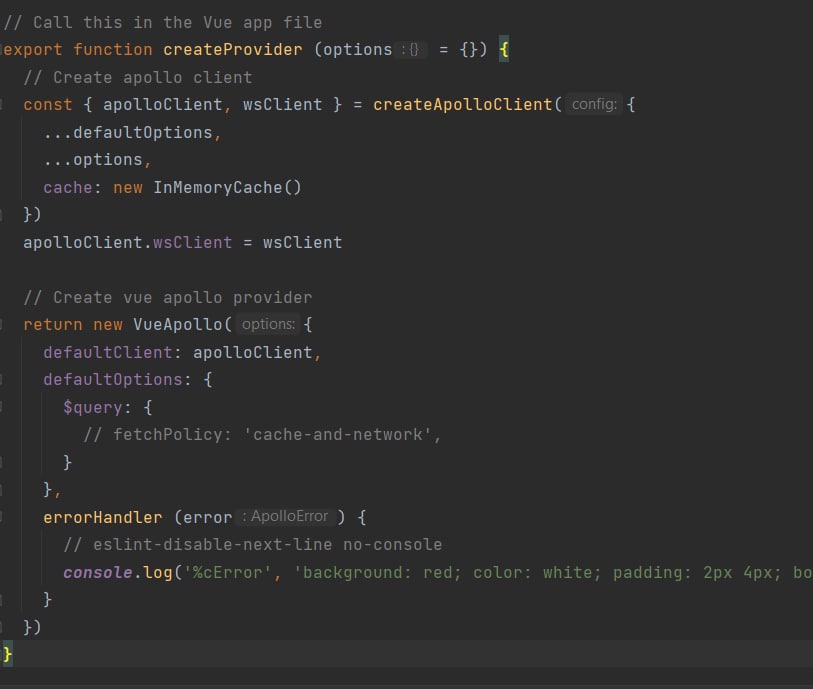The height and width of the screenshot is (689, 813).
Task: Click the commented-out "fetchPolicy: 'cache-and-network'" line
Action: coord(262,434)
